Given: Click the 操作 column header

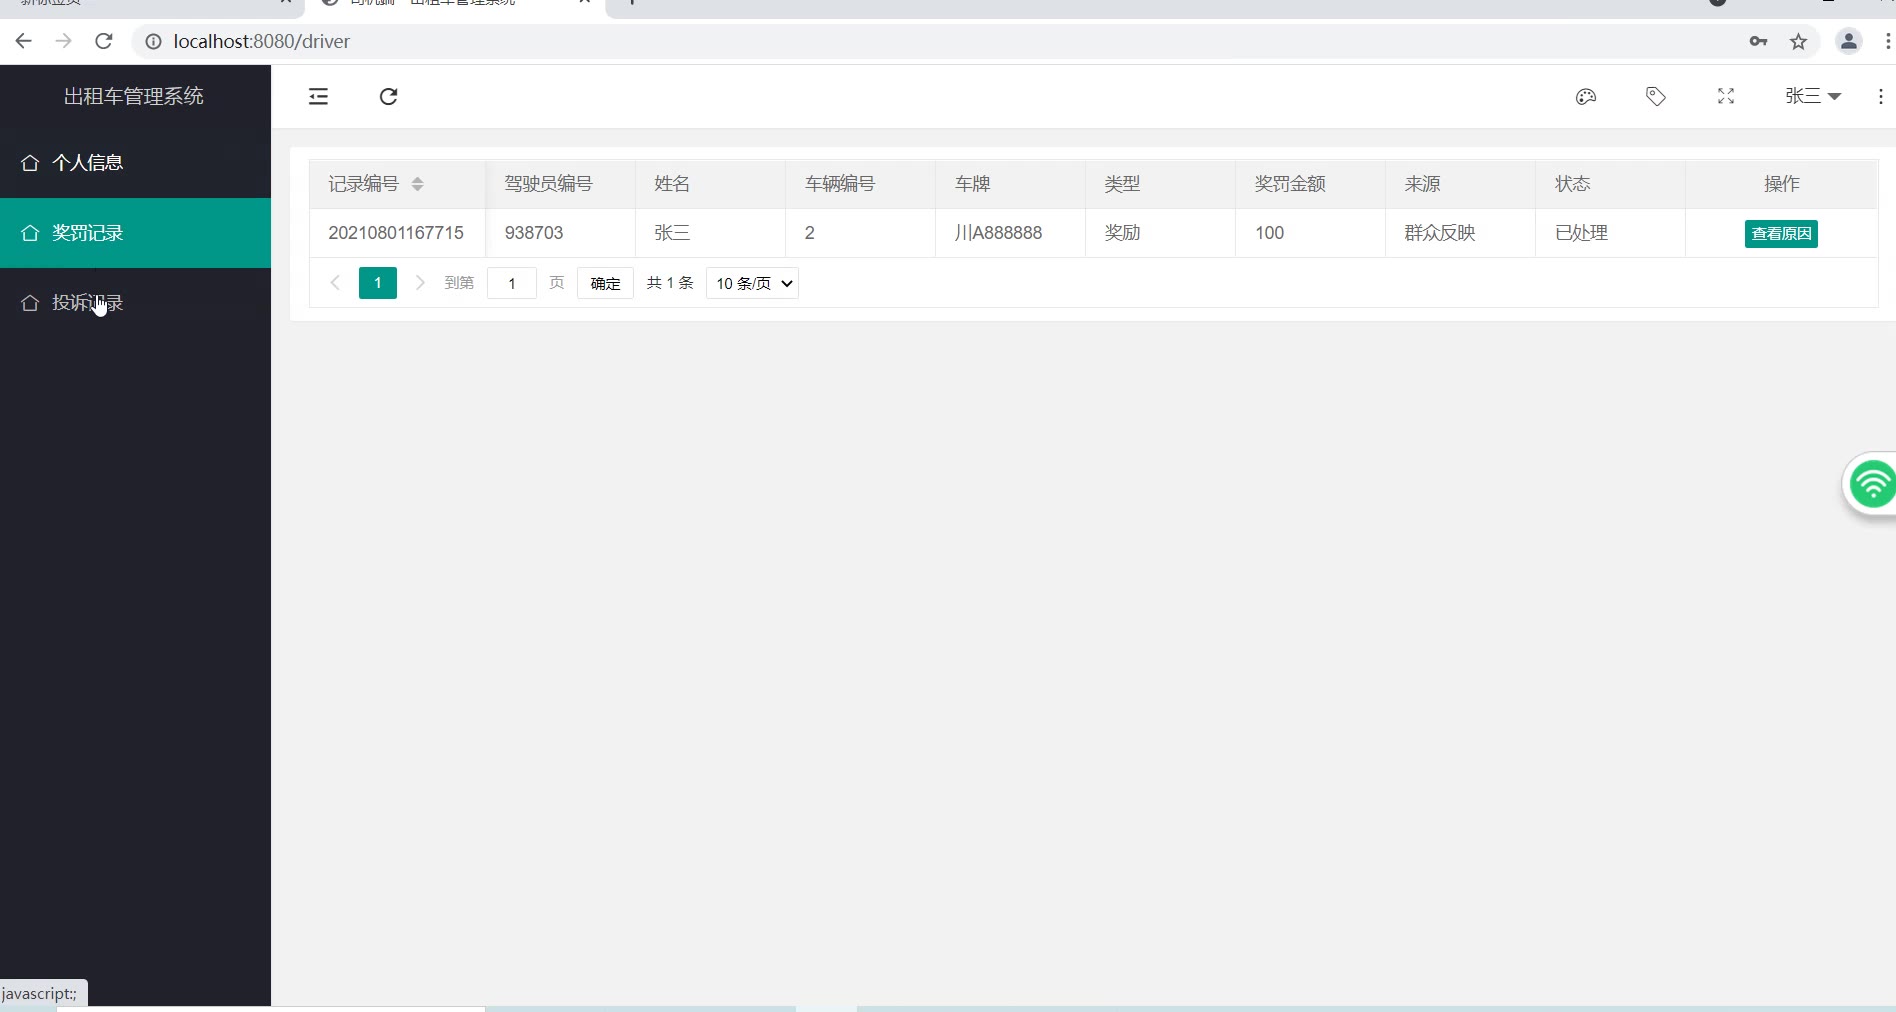Looking at the screenshot, I should [1782, 184].
